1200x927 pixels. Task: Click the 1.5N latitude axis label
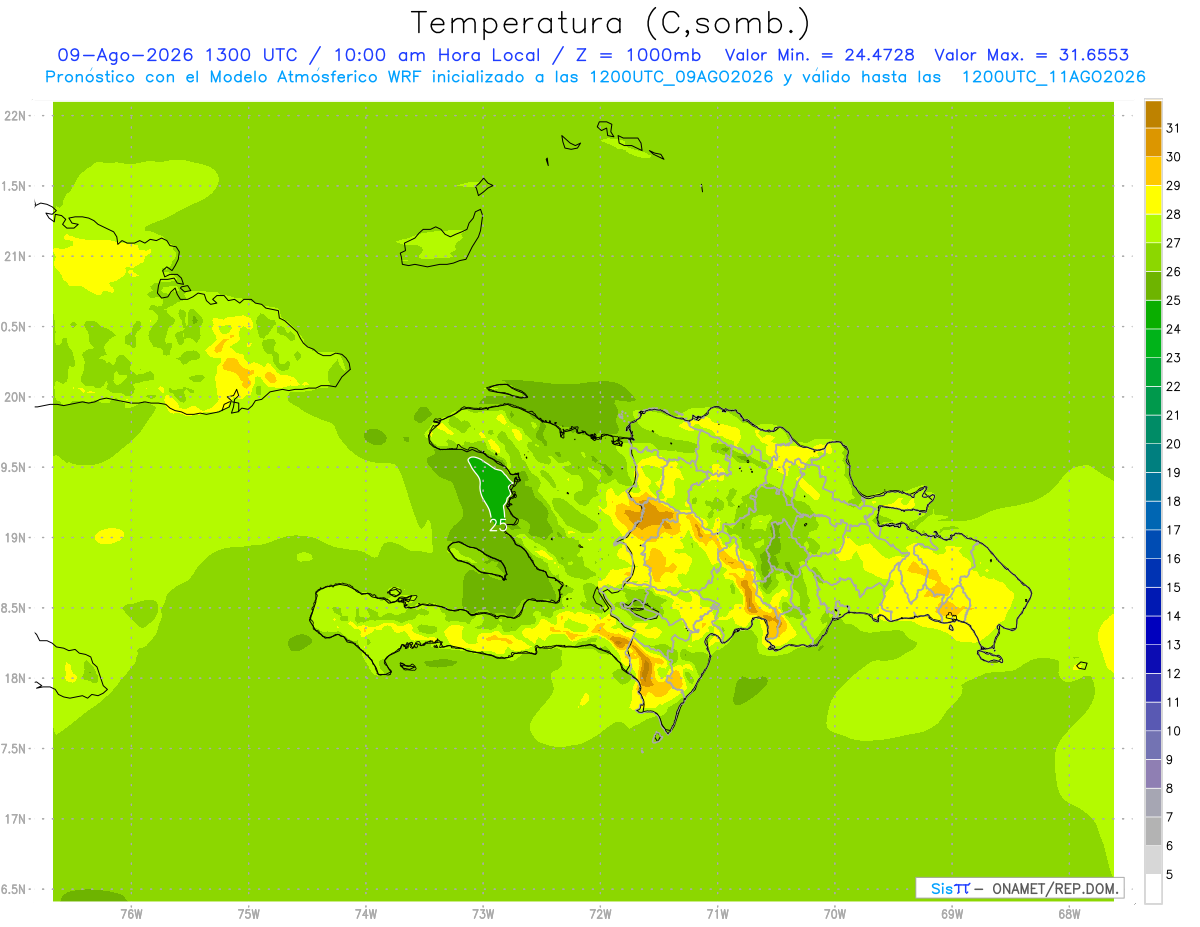coord(15,186)
